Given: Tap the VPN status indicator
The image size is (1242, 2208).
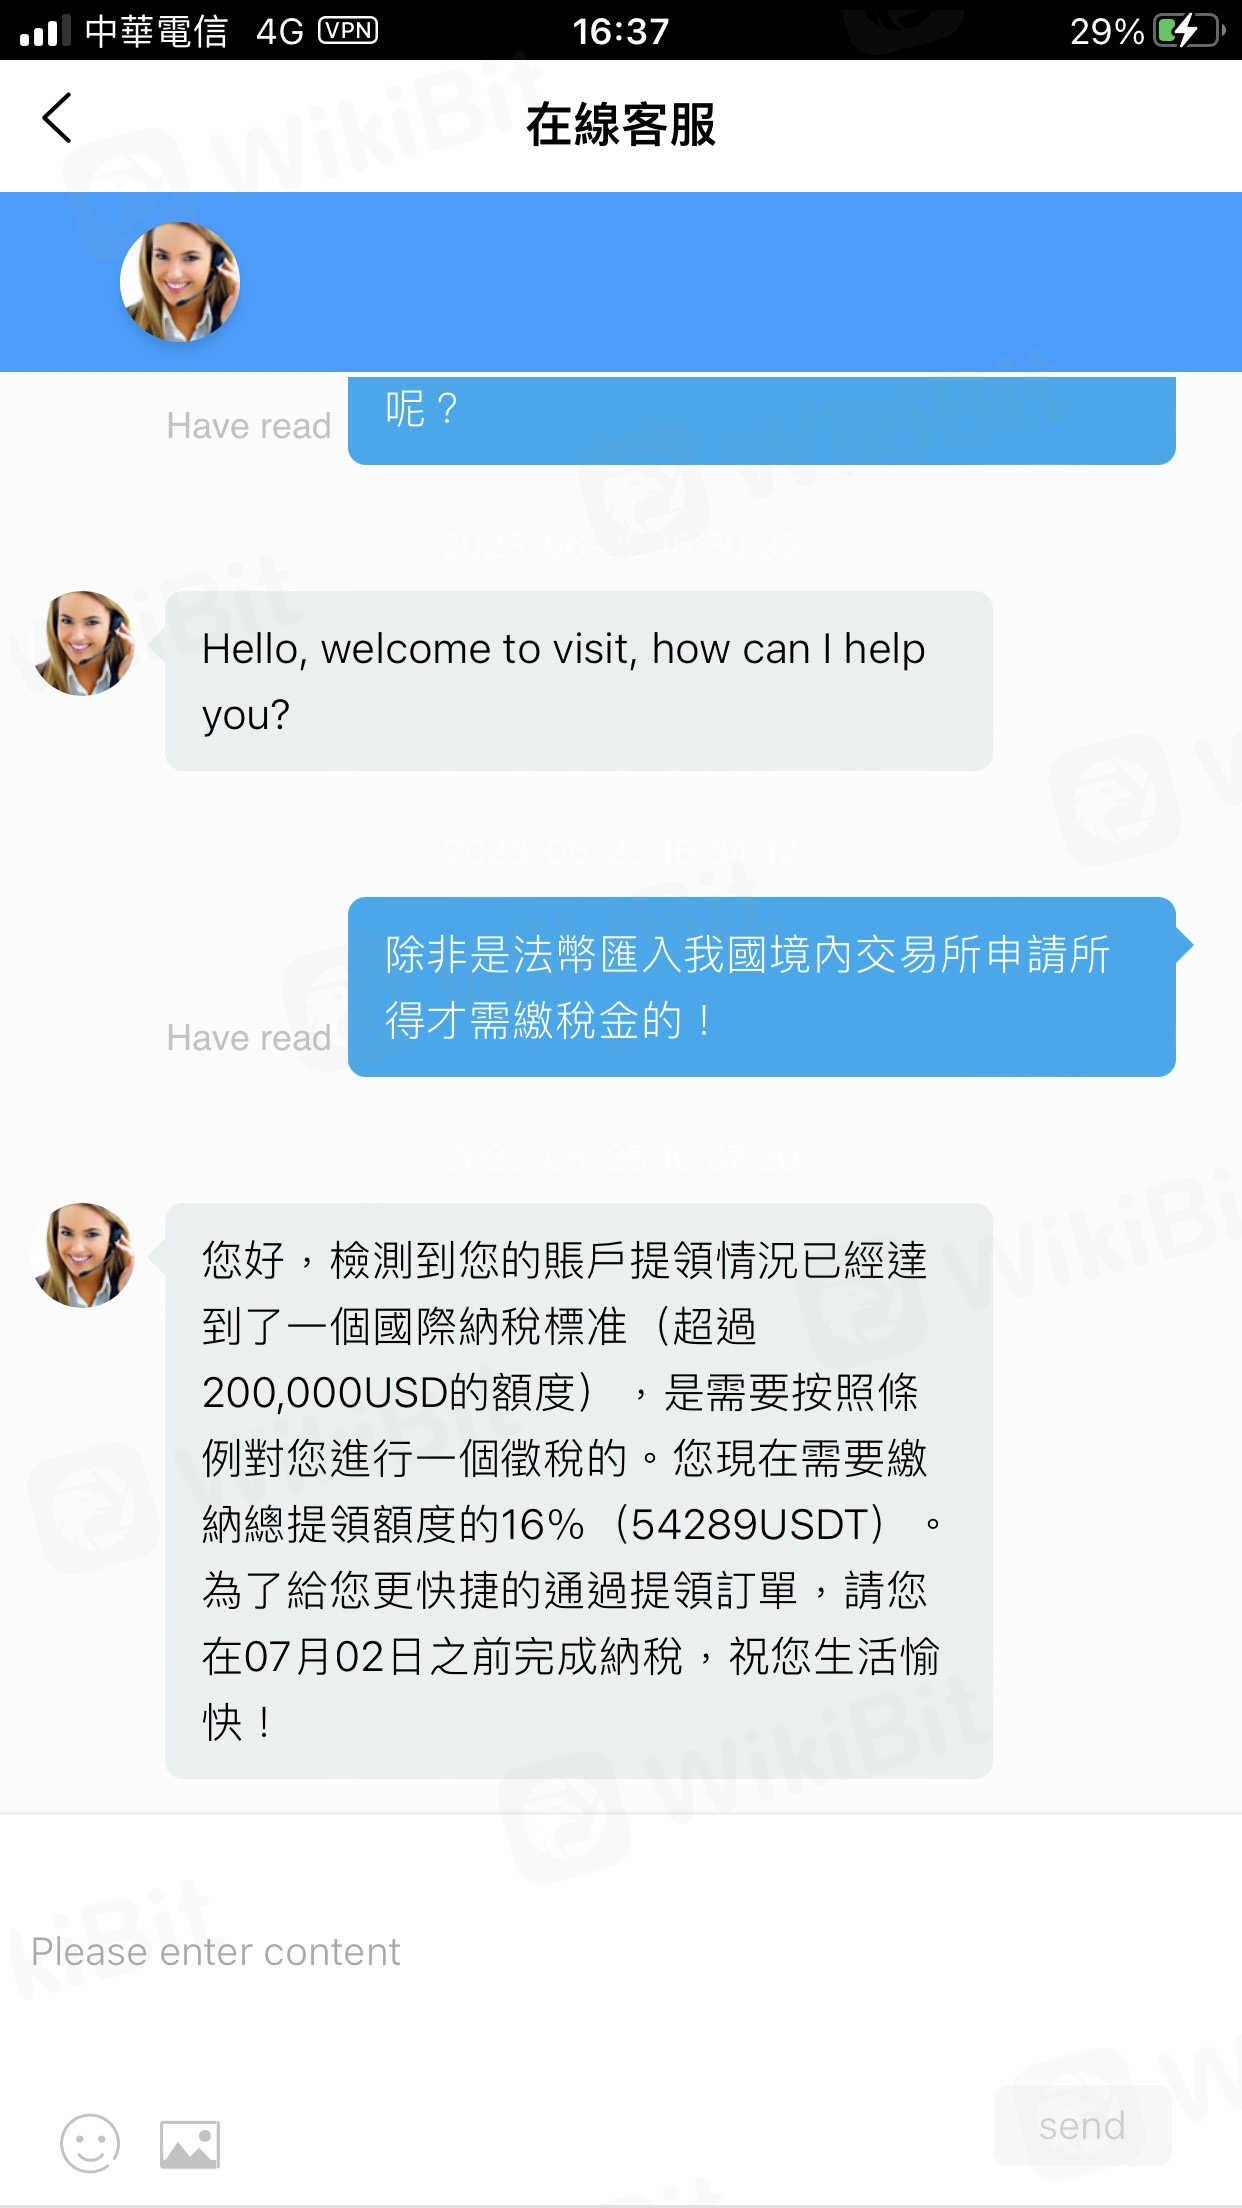Looking at the screenshot, I should 348,30.
